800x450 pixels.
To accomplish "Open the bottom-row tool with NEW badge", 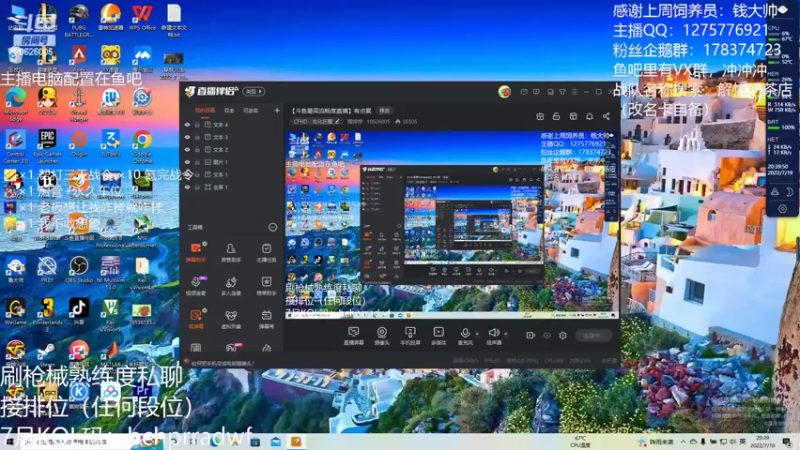I will [232, 348].
